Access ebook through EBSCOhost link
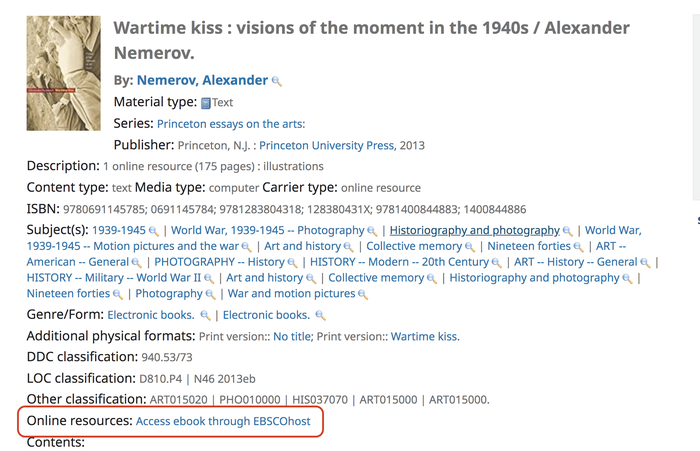This screenshot has height=451, width=700. click(x=223, y=422)
